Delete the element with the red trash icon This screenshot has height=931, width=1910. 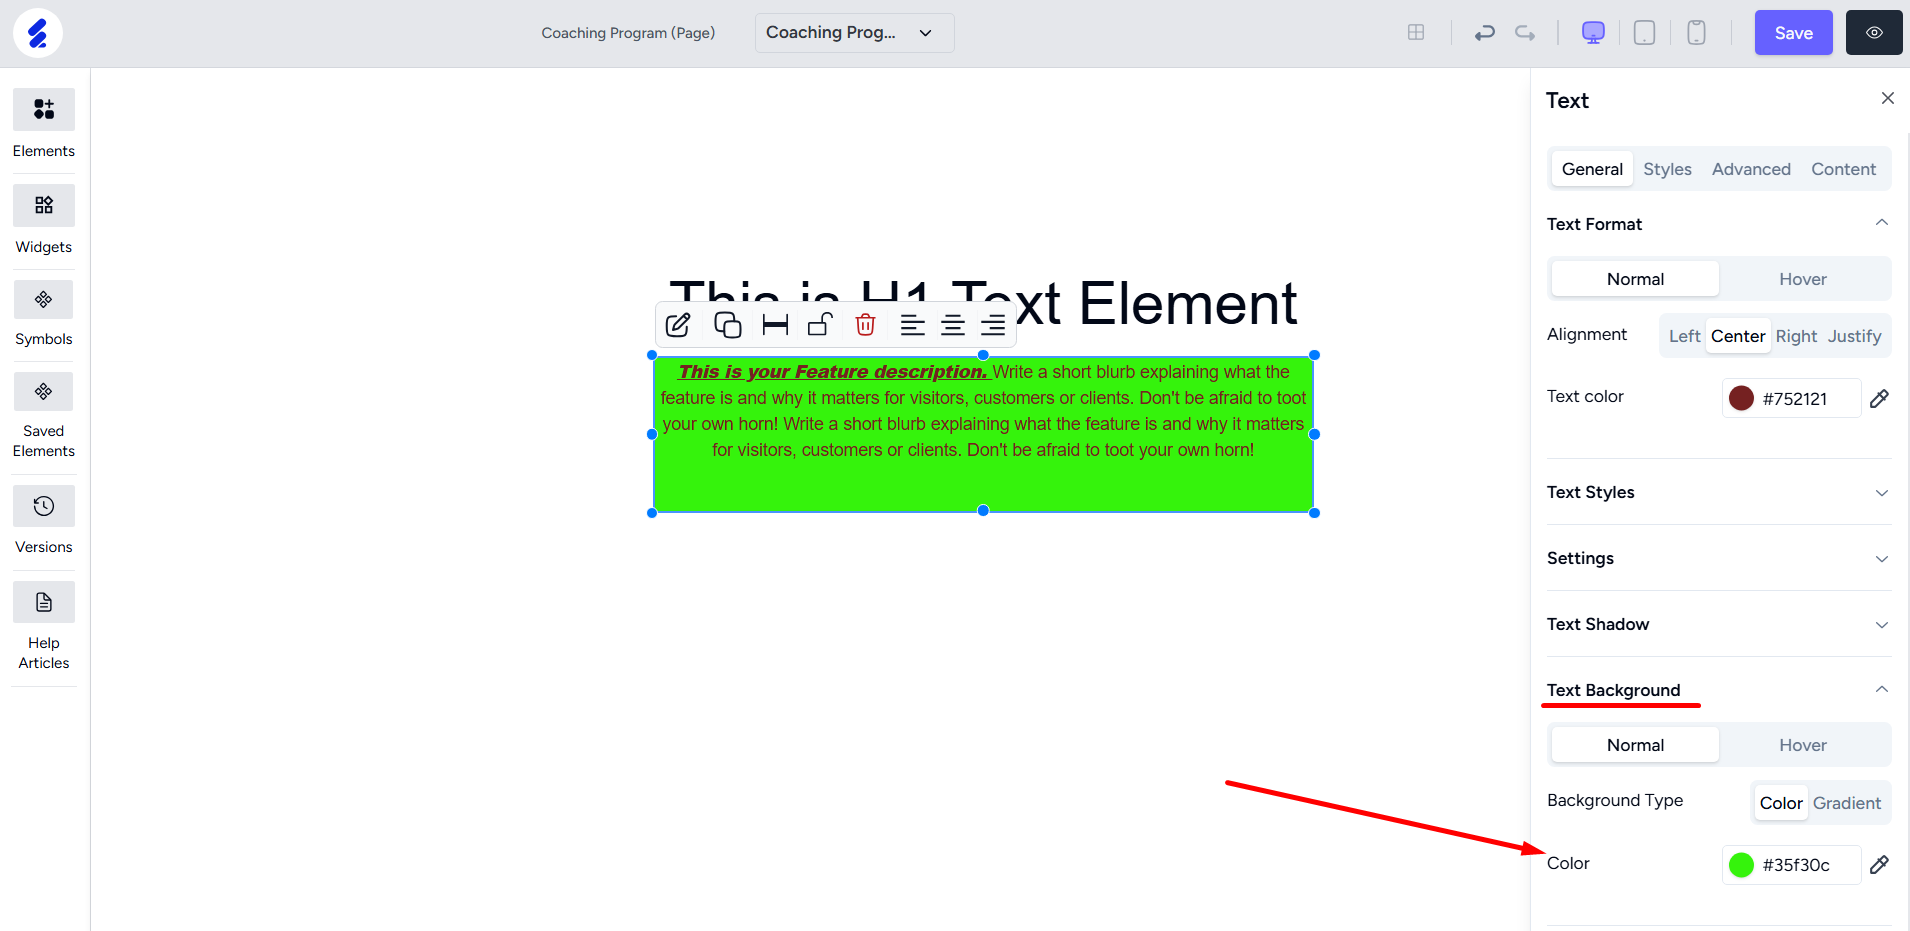click(866, 325)
